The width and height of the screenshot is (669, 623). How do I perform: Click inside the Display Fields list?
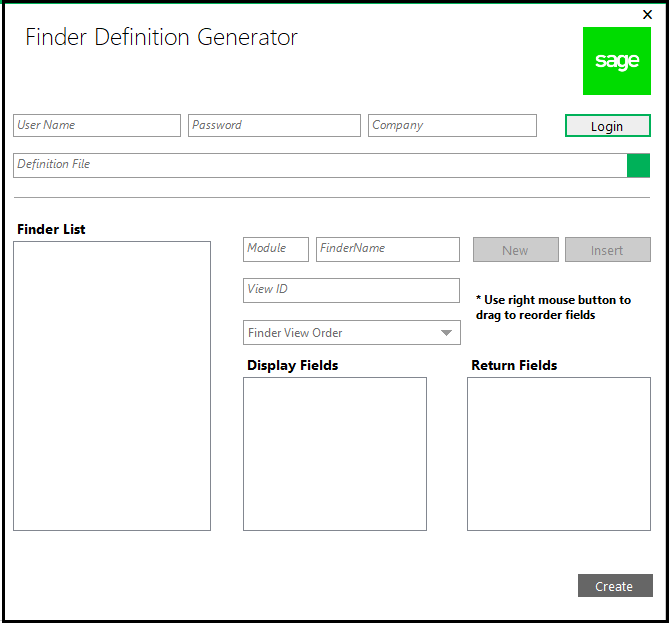coord(335,454)
